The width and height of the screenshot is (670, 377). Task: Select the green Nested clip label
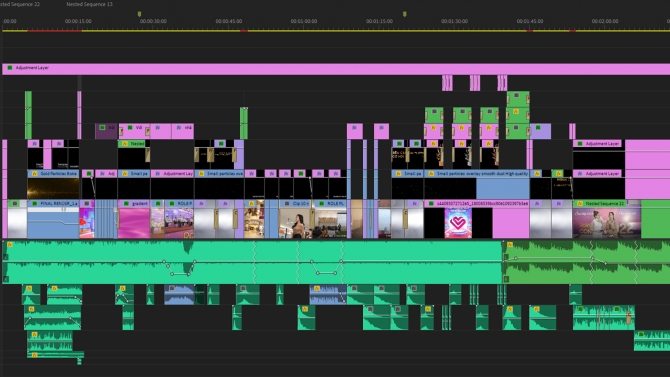coord(137,144)
